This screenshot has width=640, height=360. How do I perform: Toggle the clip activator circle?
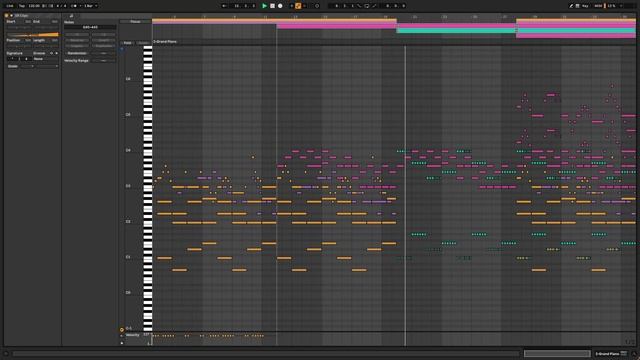click(7, 16)
